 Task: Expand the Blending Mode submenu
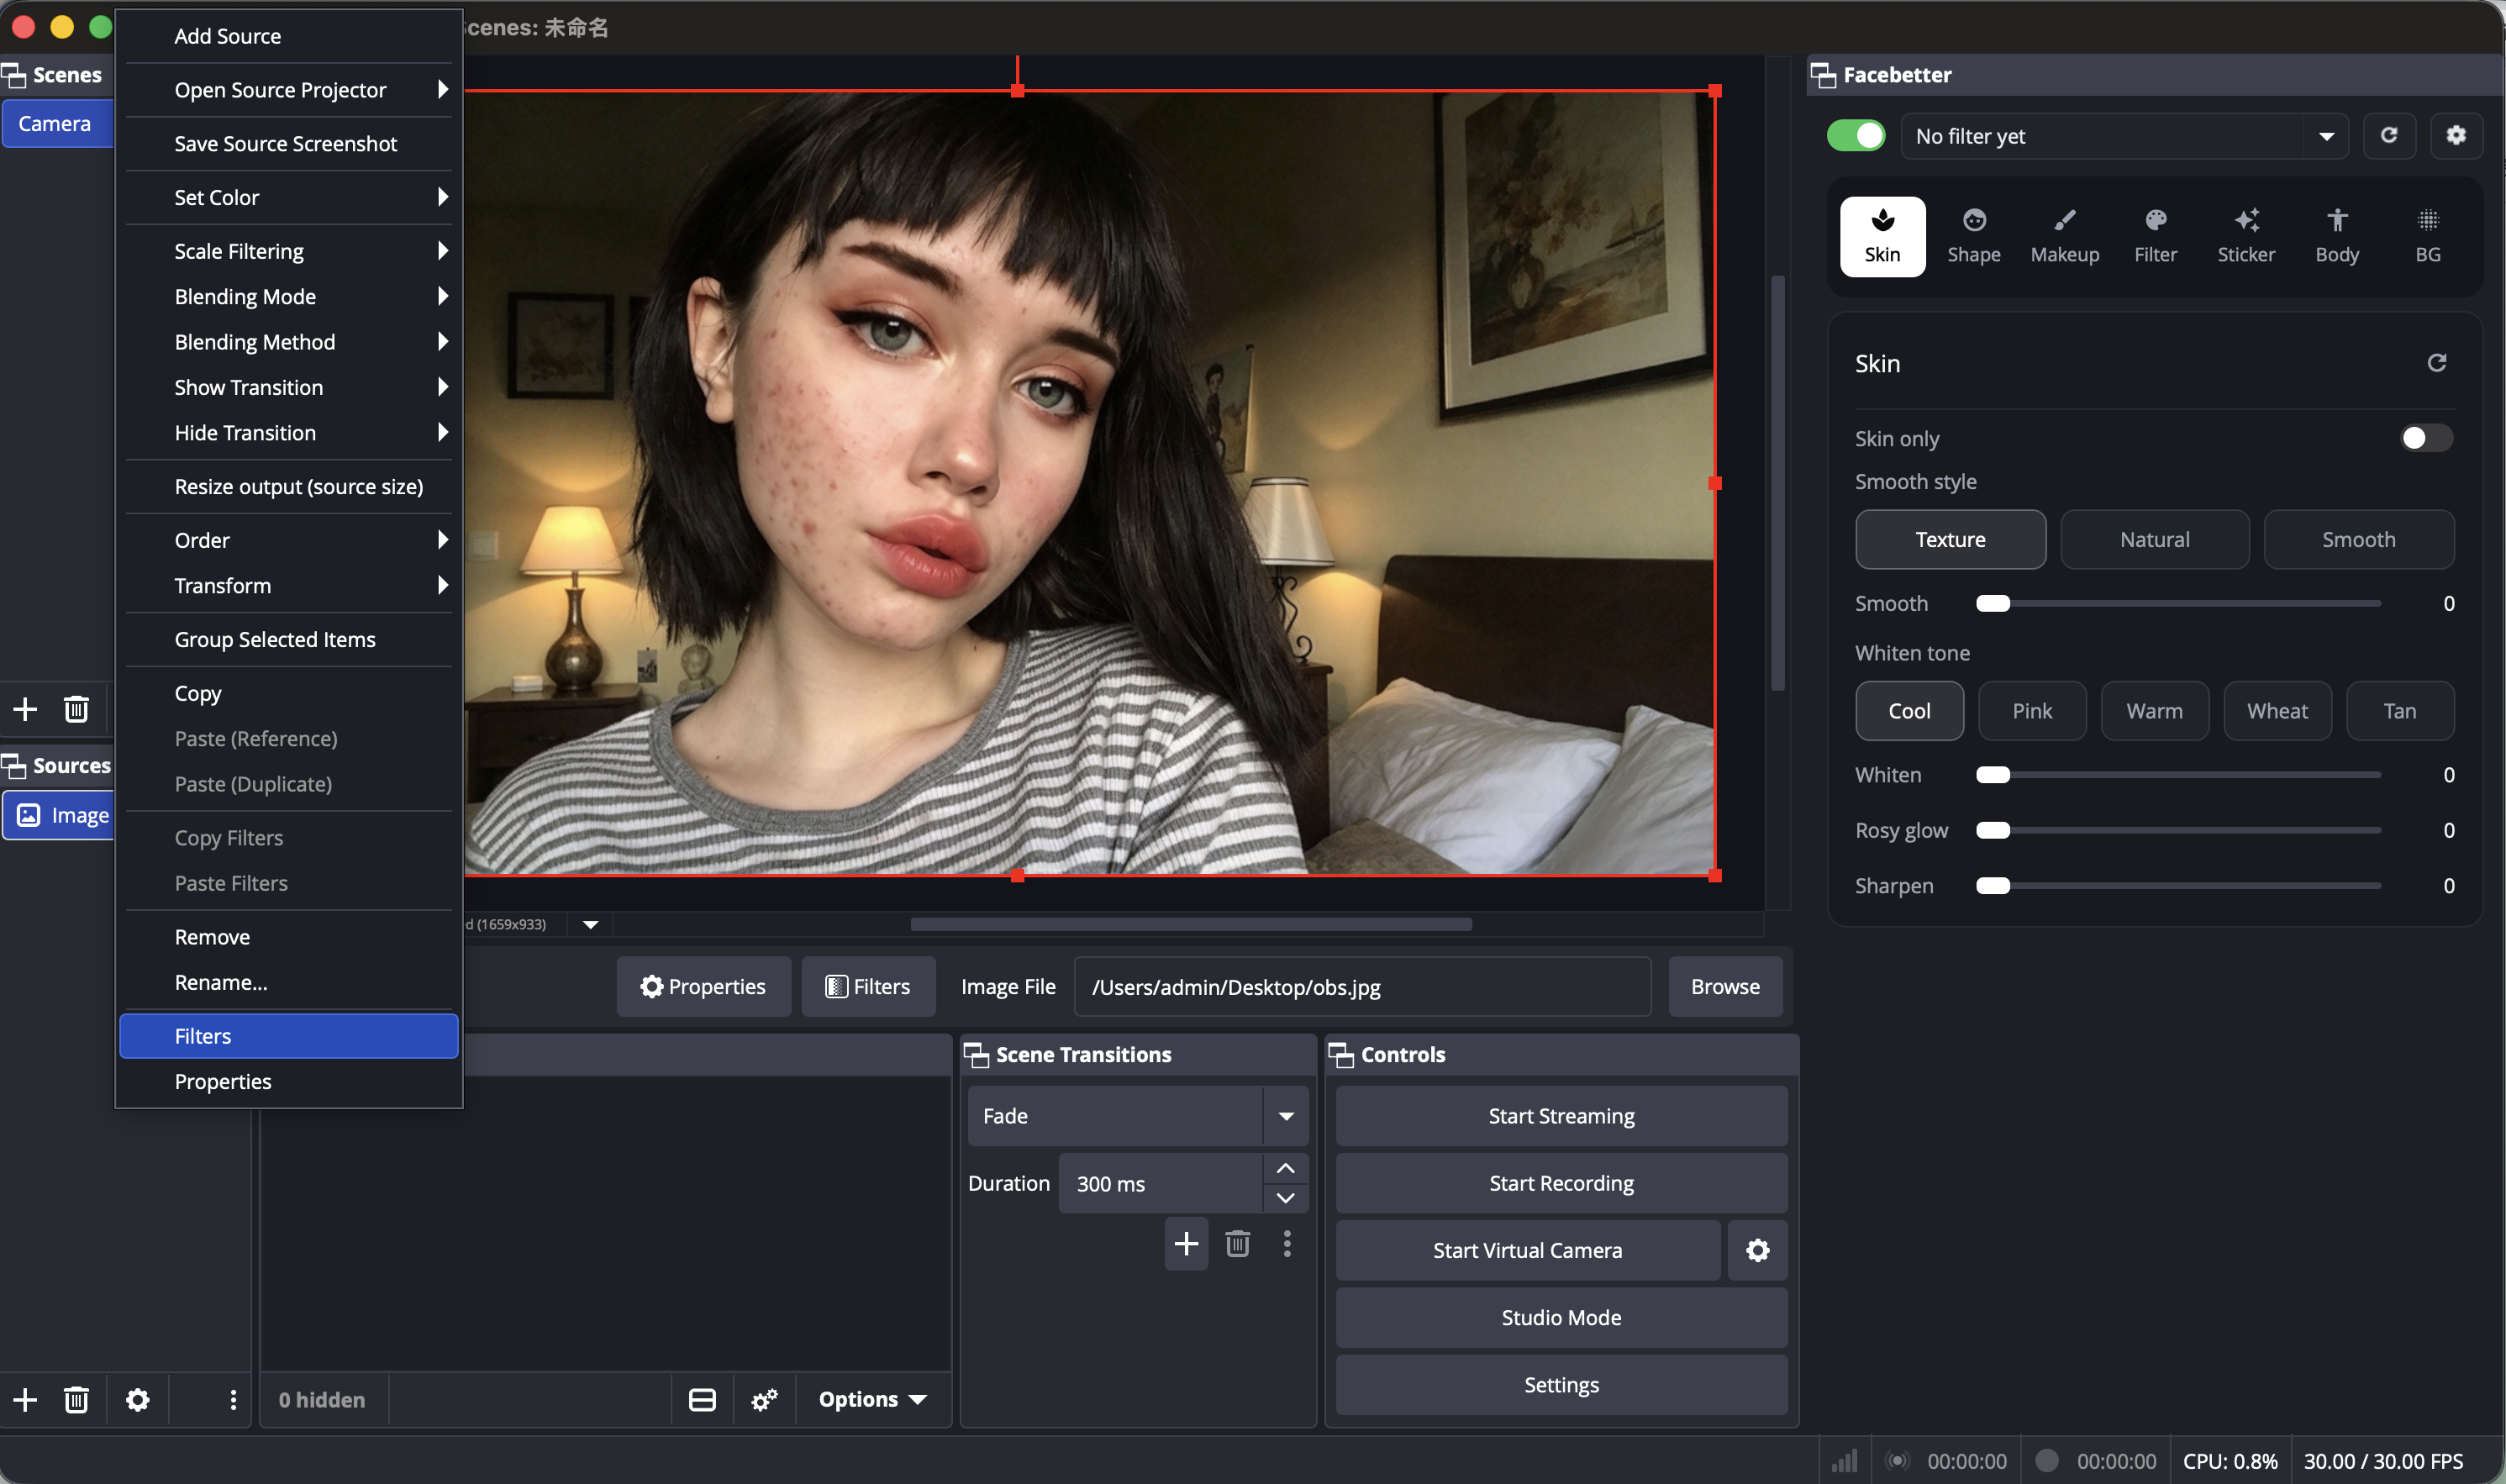289,296
